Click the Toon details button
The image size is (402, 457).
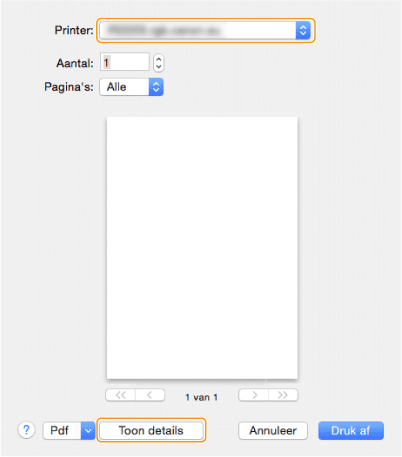(x=151, y=430)
